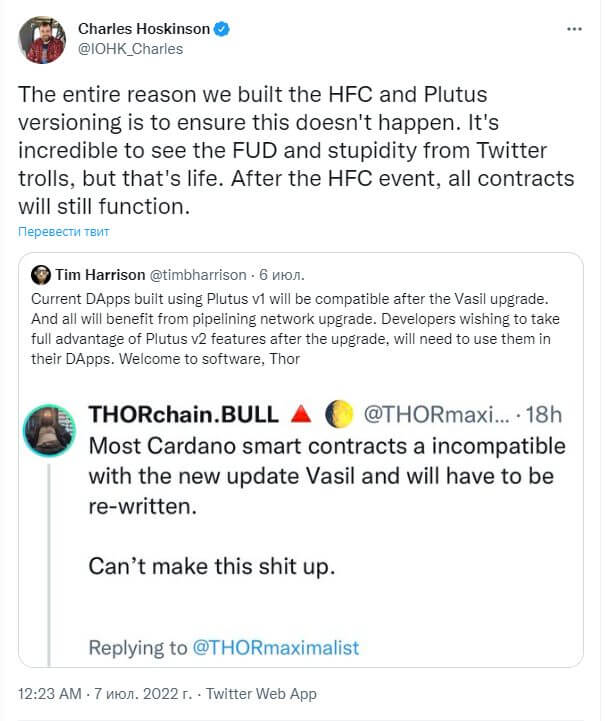Image resolution: width=605 pixels, height=721 pixels.
Task: Click the THORchain.BULL profile avatar
Action: [x=49, y=430]
